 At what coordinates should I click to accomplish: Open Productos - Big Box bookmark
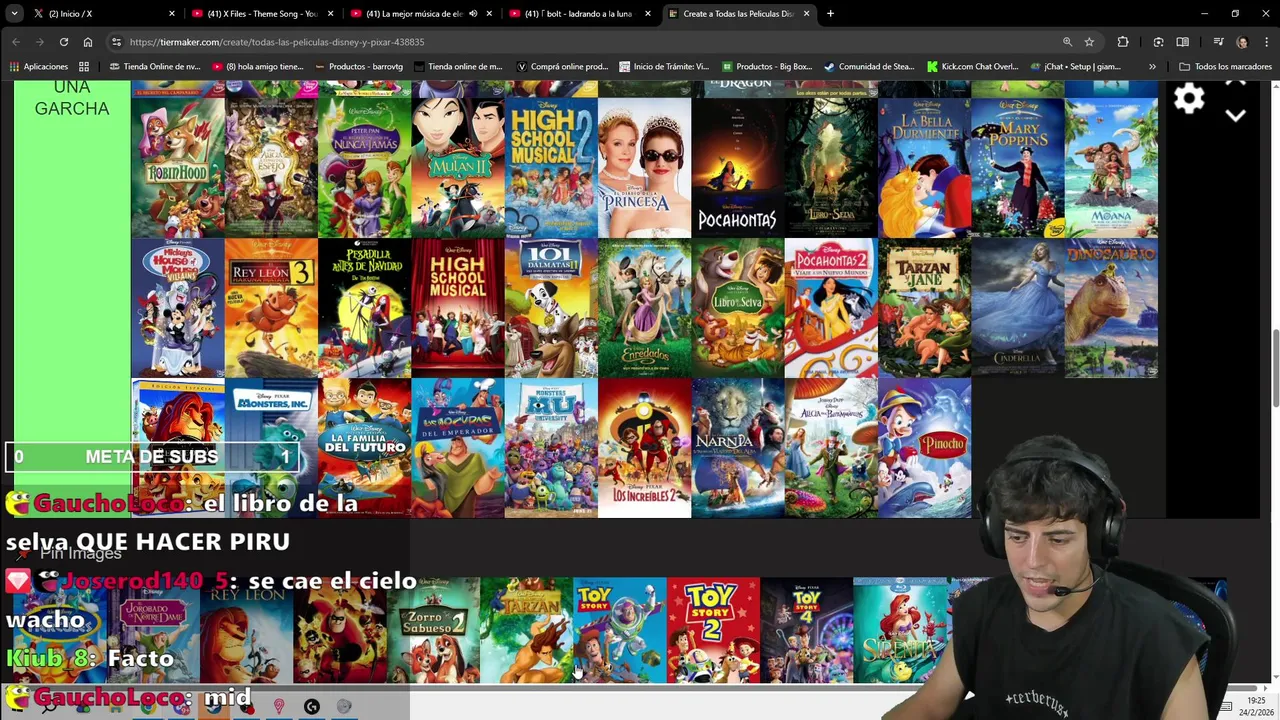coord(766,67)
